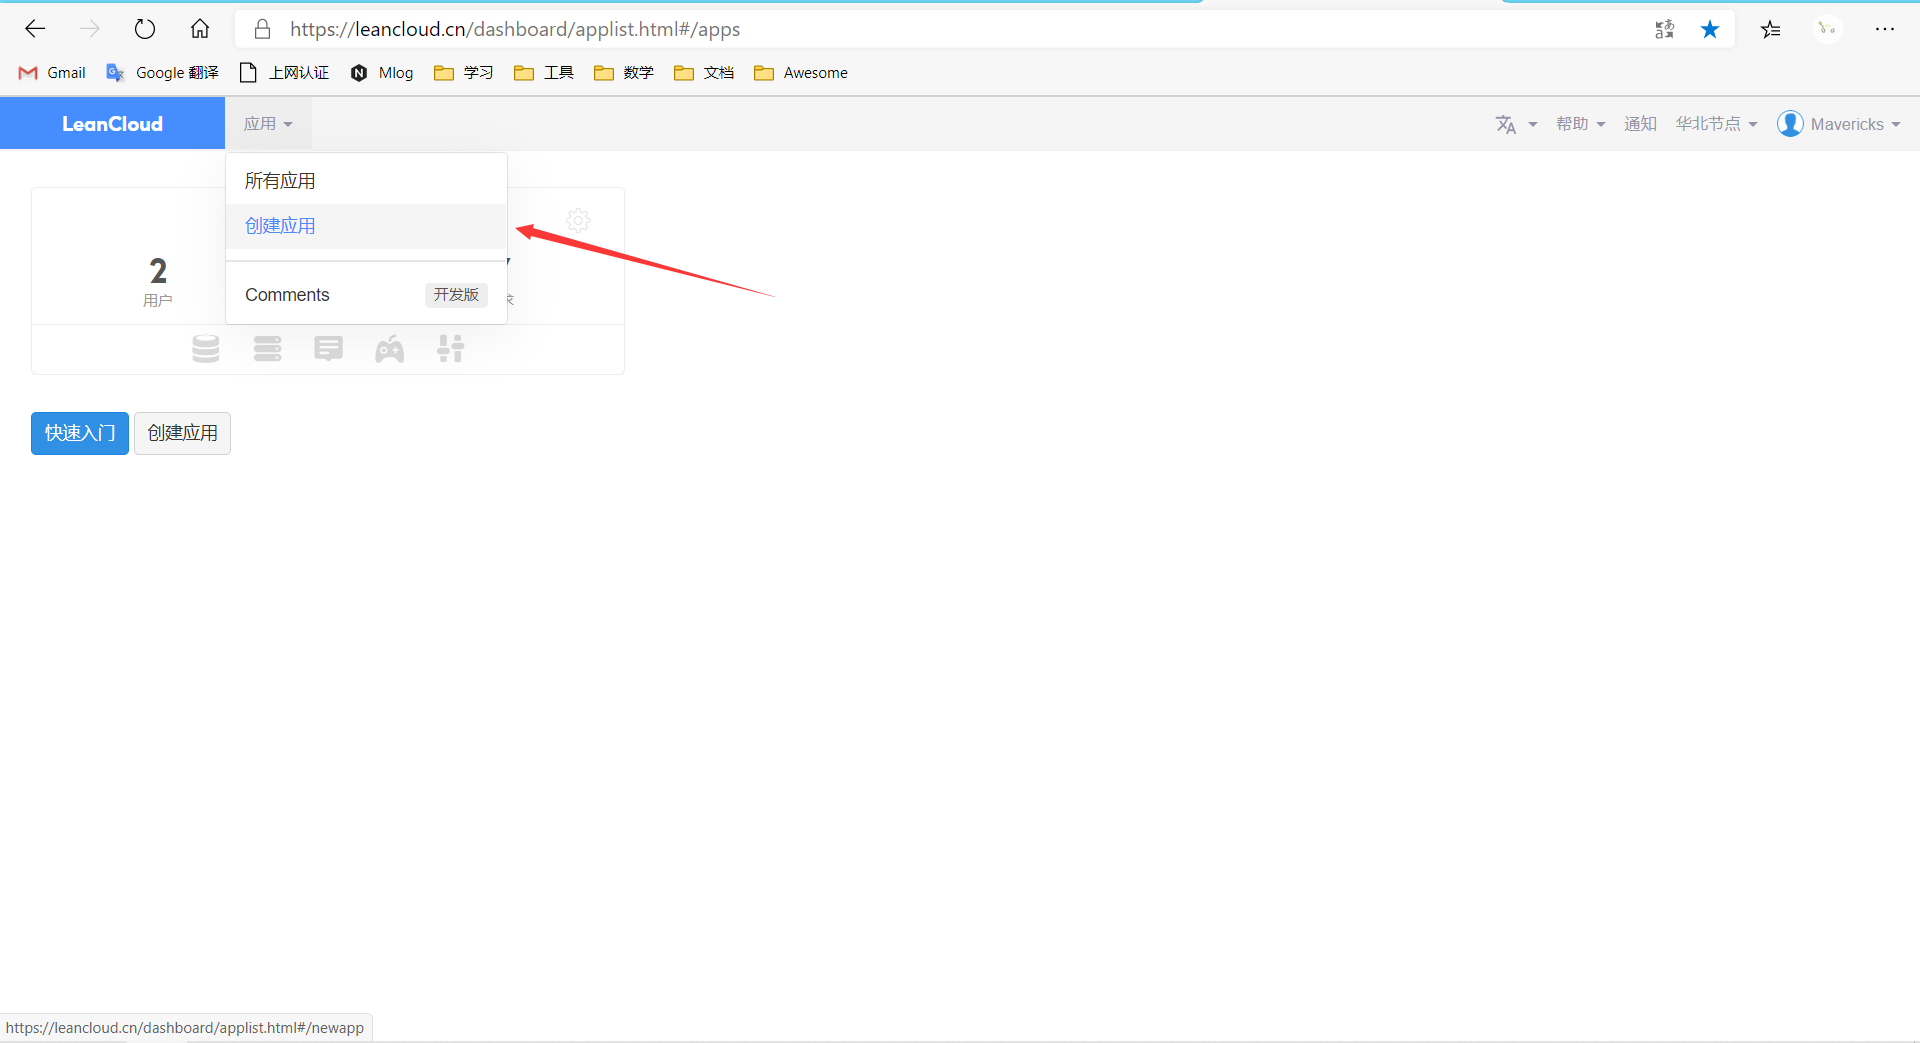Click the 开发版 badge
The width and height of the screenshot is (1920, 1043).
[456, 295]
